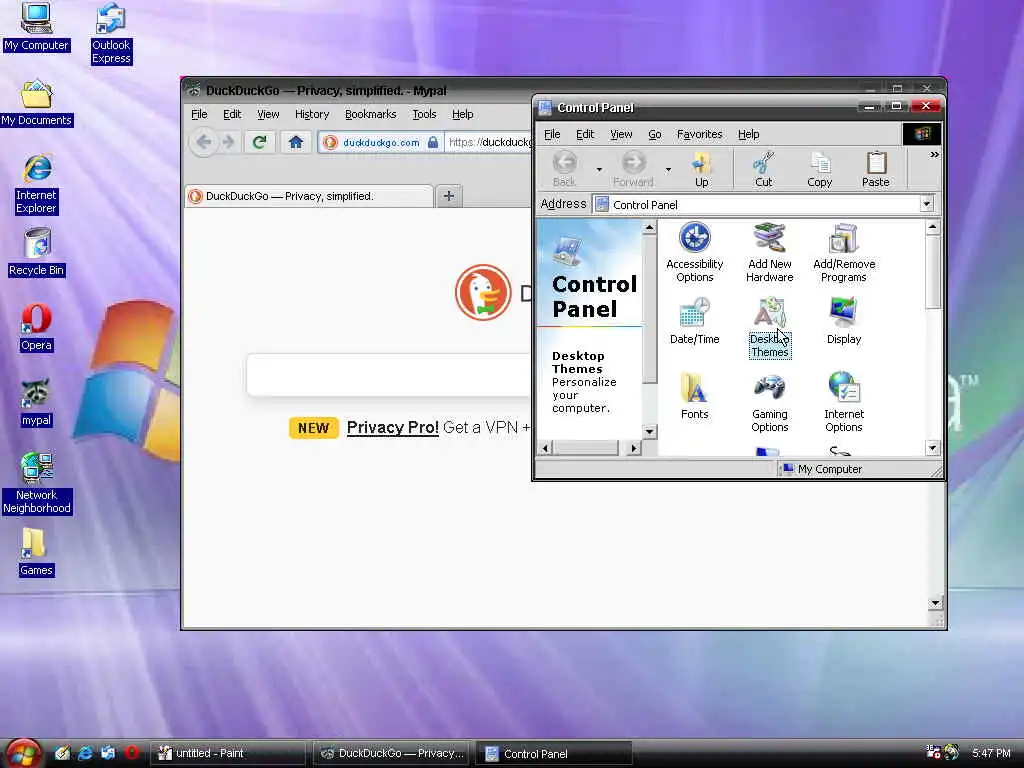Click the 5:47 PM taskbar clock
Viewport: 1024px width, 768px height.
991,753
